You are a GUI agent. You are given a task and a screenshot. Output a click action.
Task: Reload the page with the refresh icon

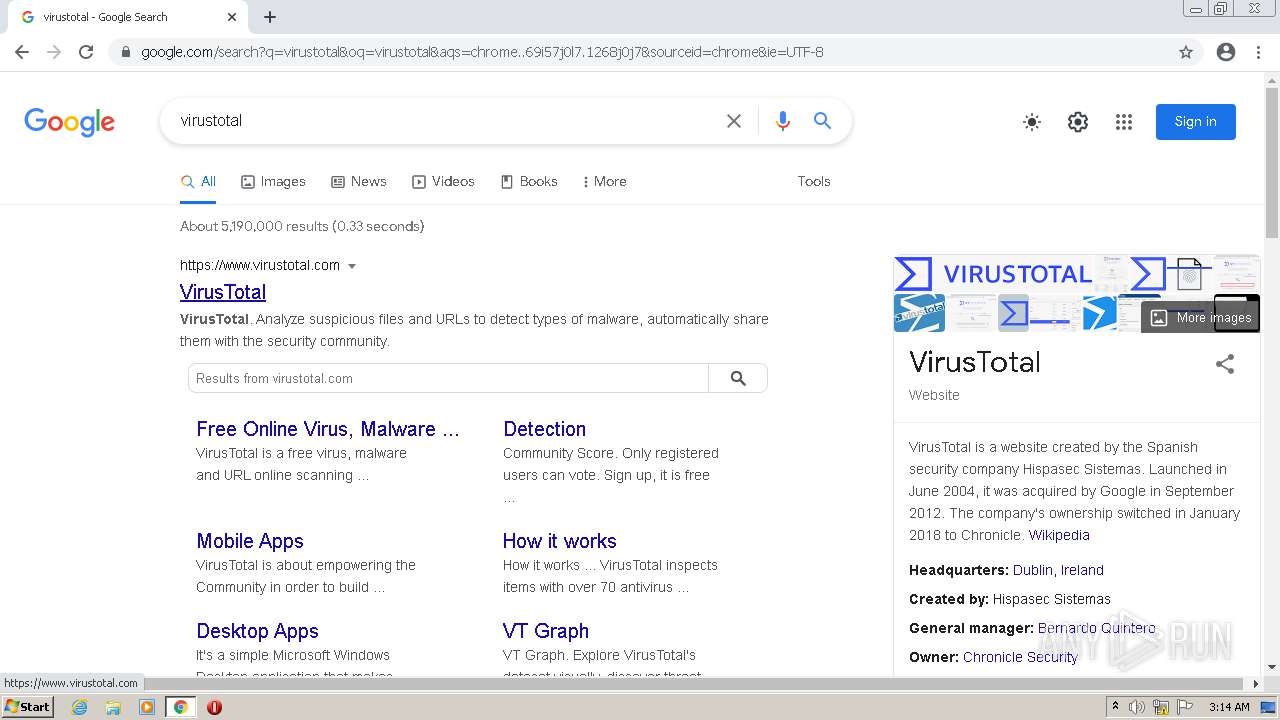[86, 52]
